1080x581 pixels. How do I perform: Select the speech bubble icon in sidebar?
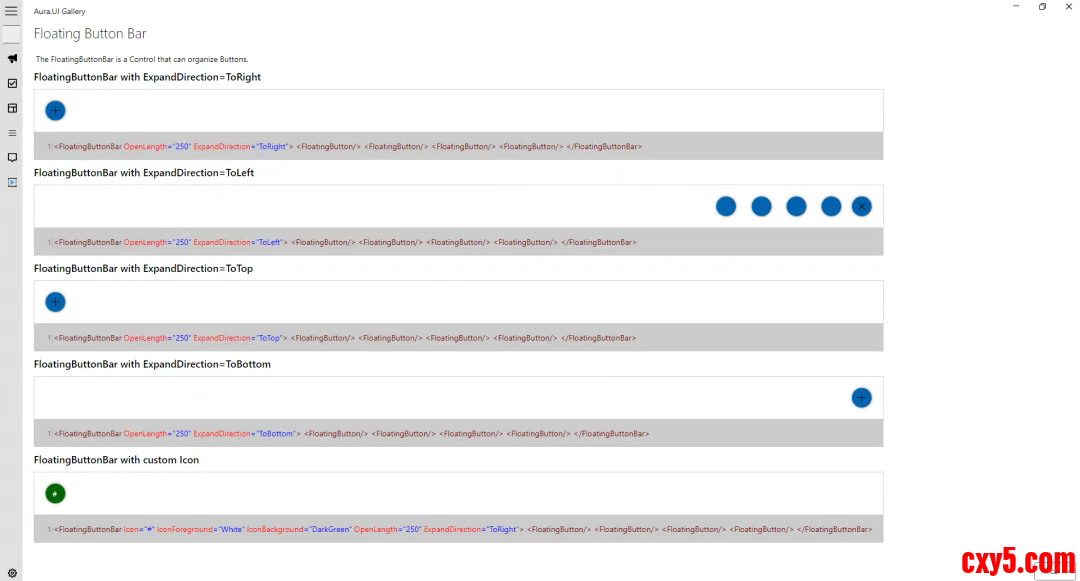[x=12, y=158]
